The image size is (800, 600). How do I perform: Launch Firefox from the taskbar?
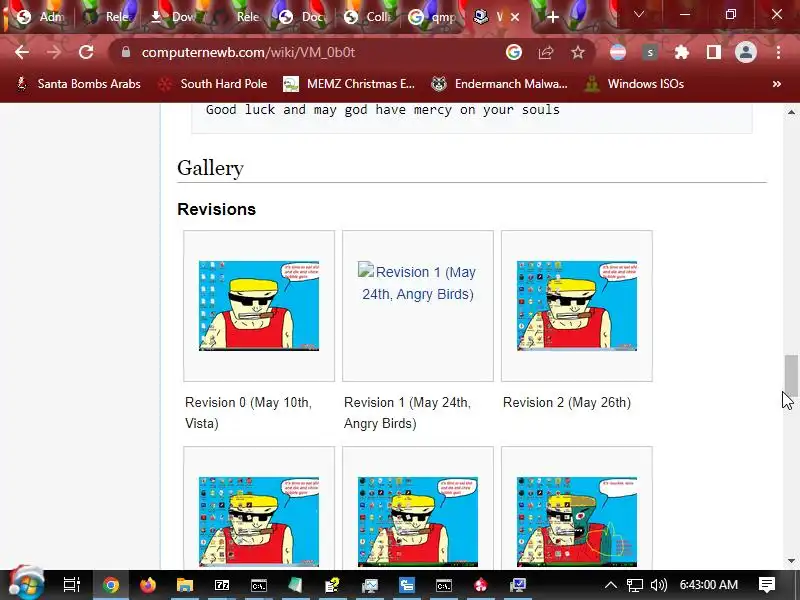click(148, 585)
